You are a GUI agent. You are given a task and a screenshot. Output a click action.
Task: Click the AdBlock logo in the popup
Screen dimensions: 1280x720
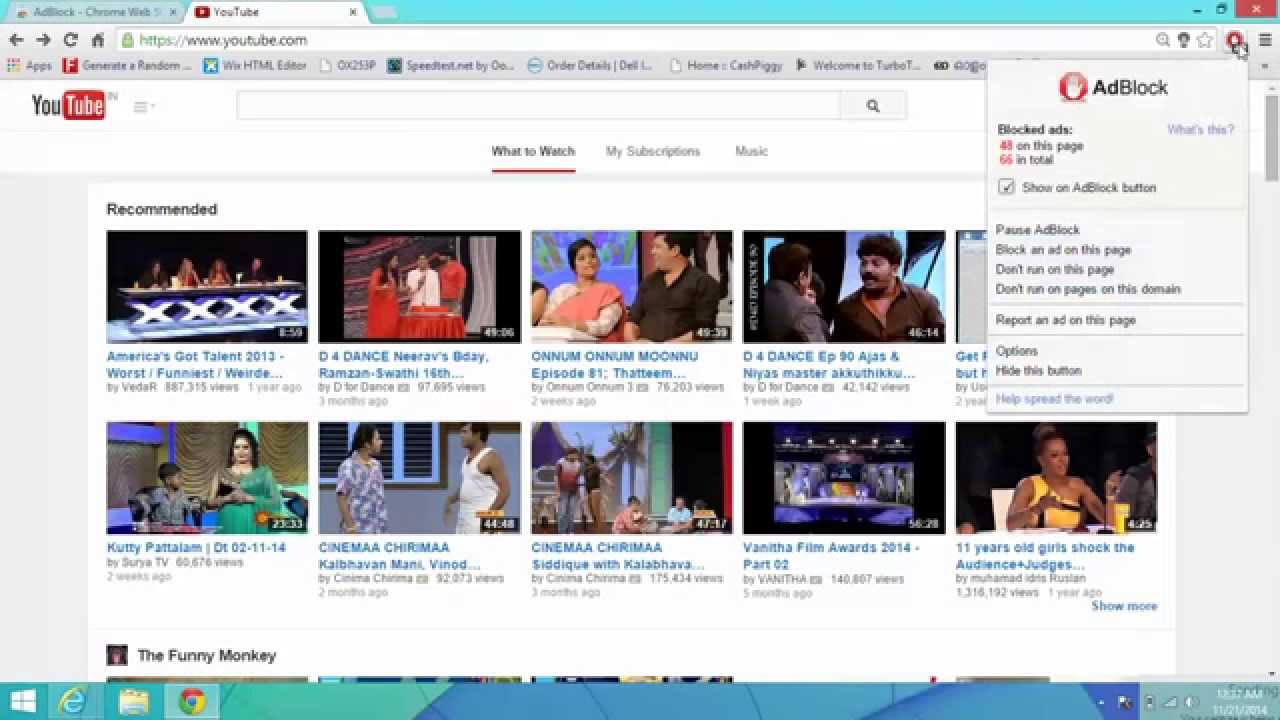coord(1113,87)
